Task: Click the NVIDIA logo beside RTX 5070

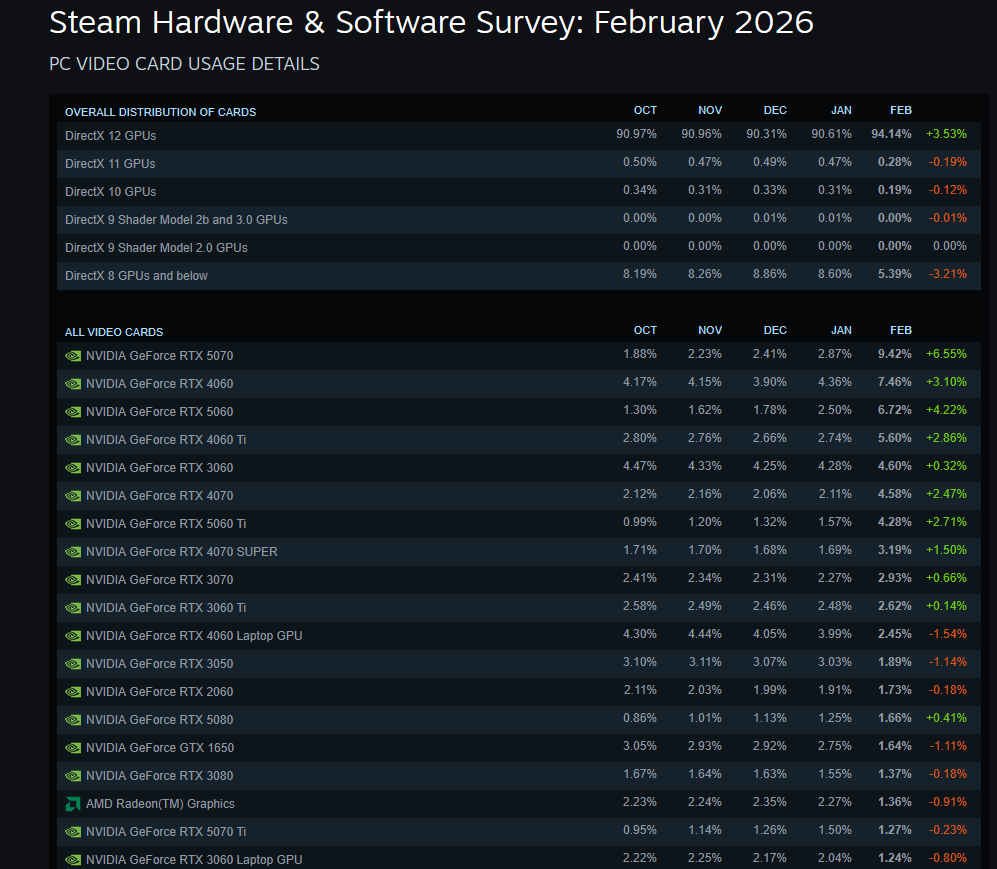Action: tap(73, 356)
